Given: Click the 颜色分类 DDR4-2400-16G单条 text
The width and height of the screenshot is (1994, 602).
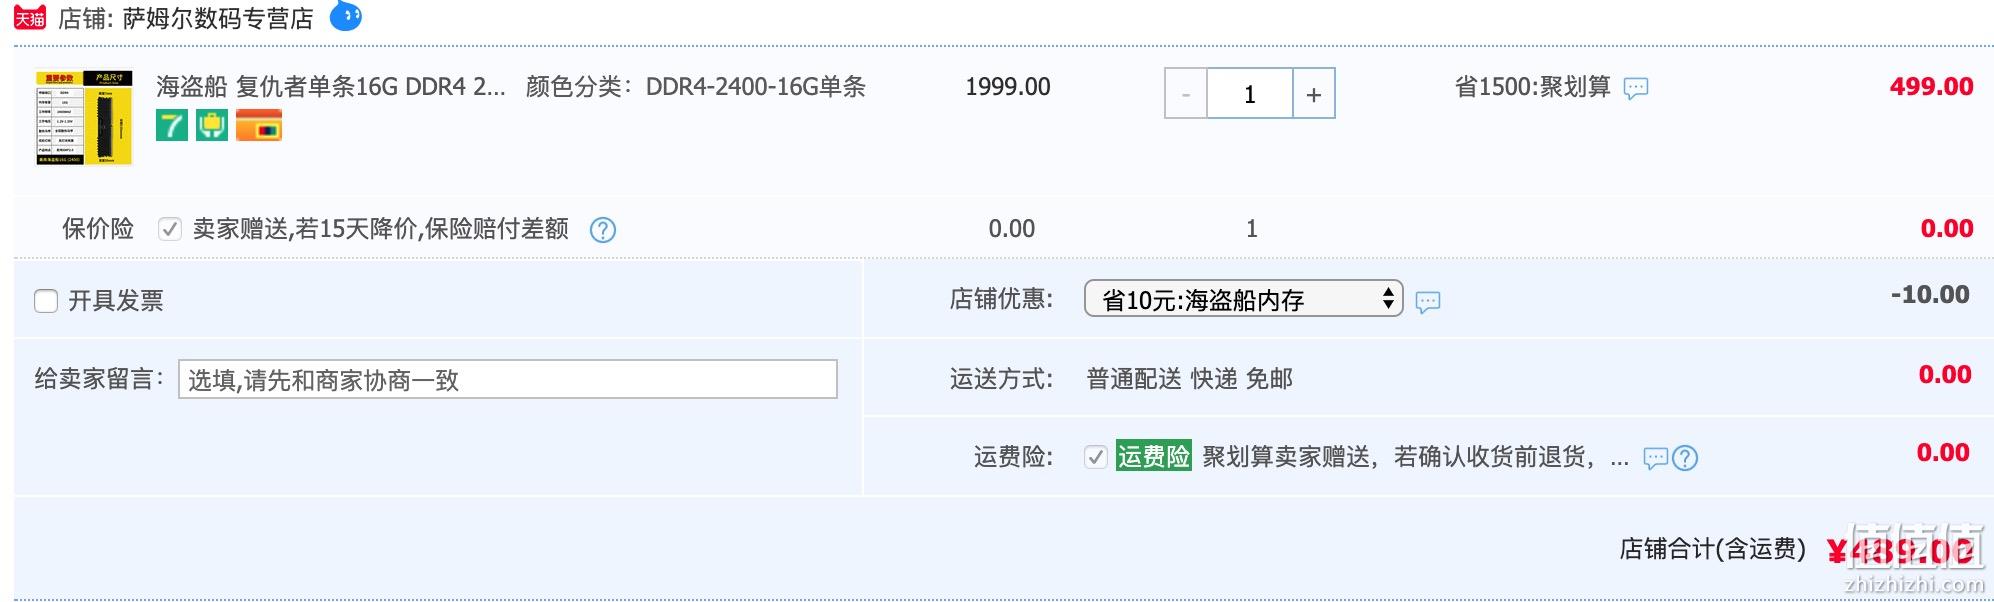Looking at the screenshot, I should coord(696,87).
